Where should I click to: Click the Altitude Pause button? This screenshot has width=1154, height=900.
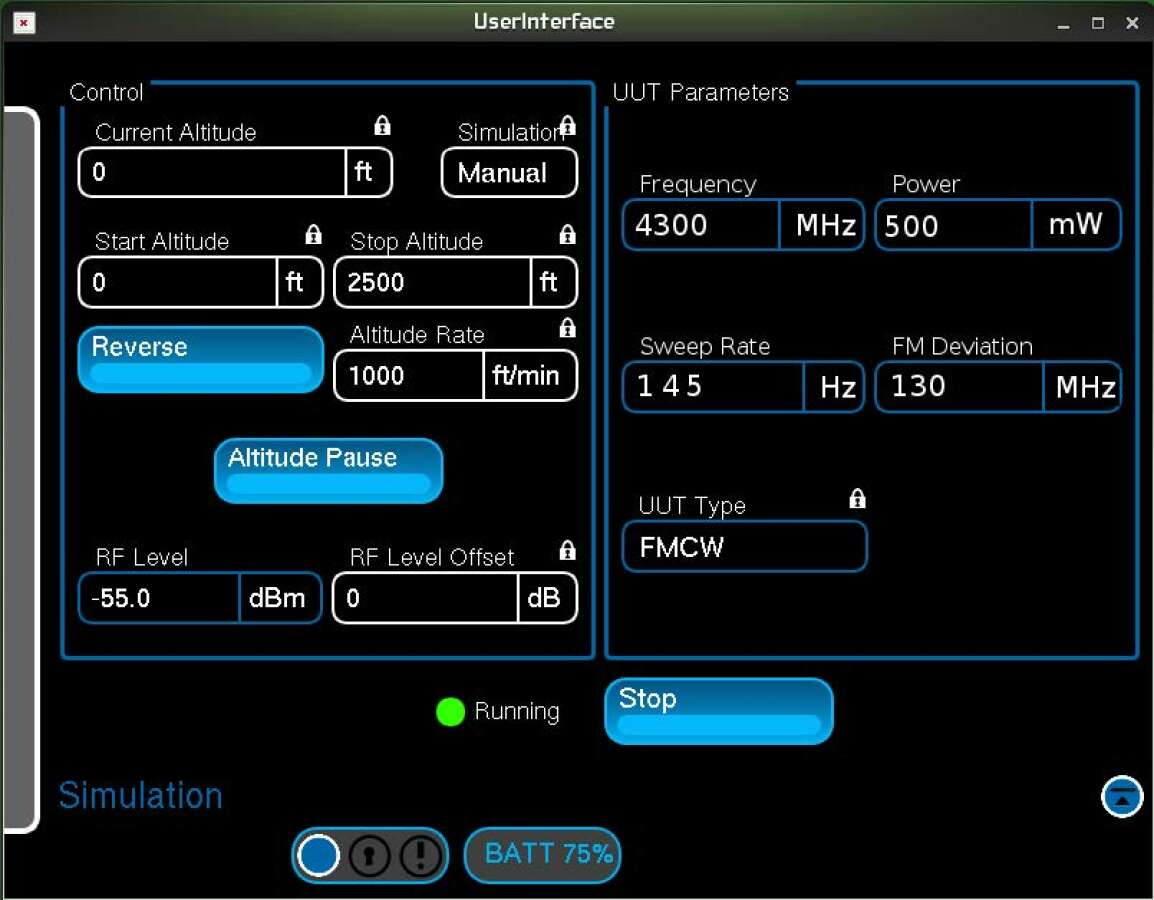point(328,471)
